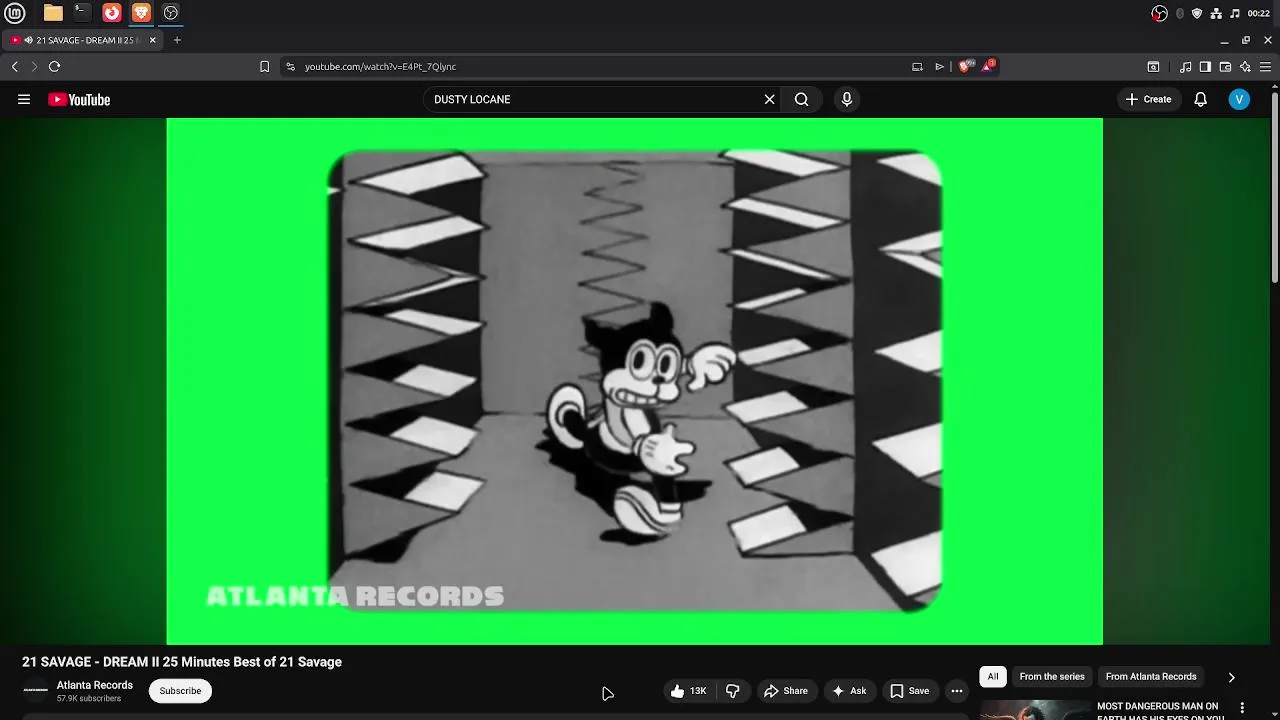Viewport: 1280px width, 720px height.
Task: Reload the current page
Action: (54, 66)
